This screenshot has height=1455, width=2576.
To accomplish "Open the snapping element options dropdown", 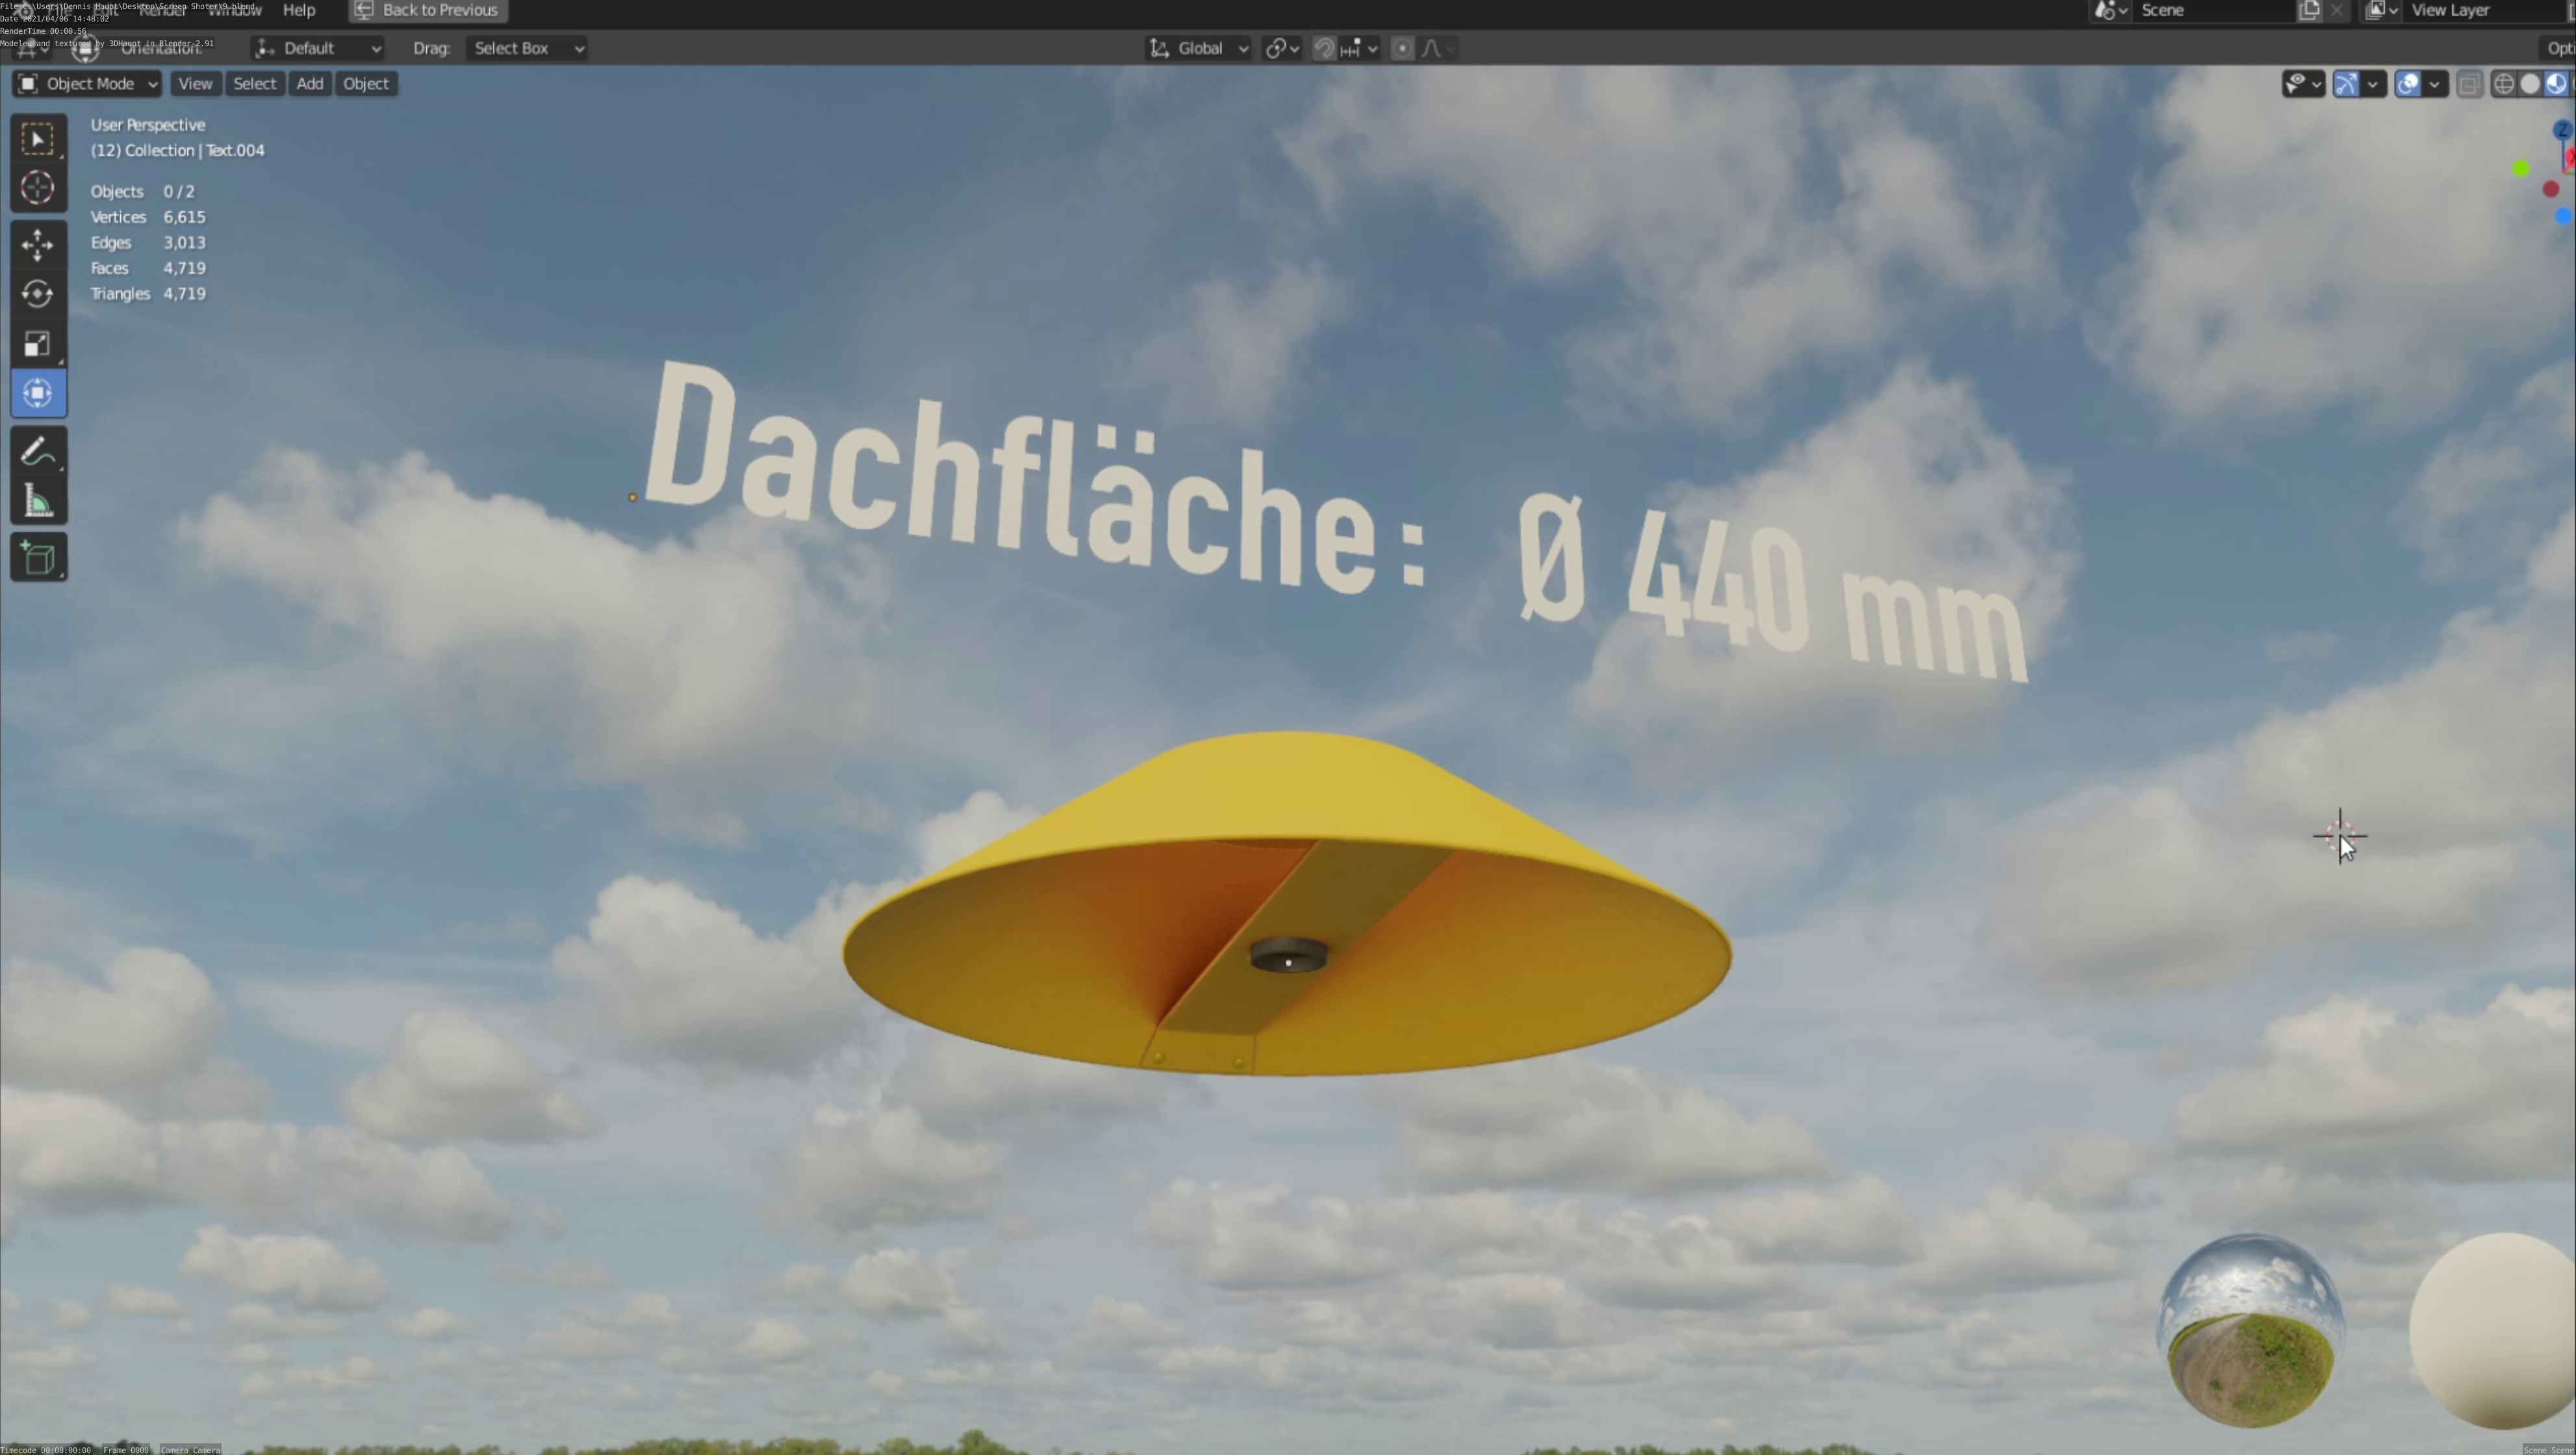I will click(1360, 48).
